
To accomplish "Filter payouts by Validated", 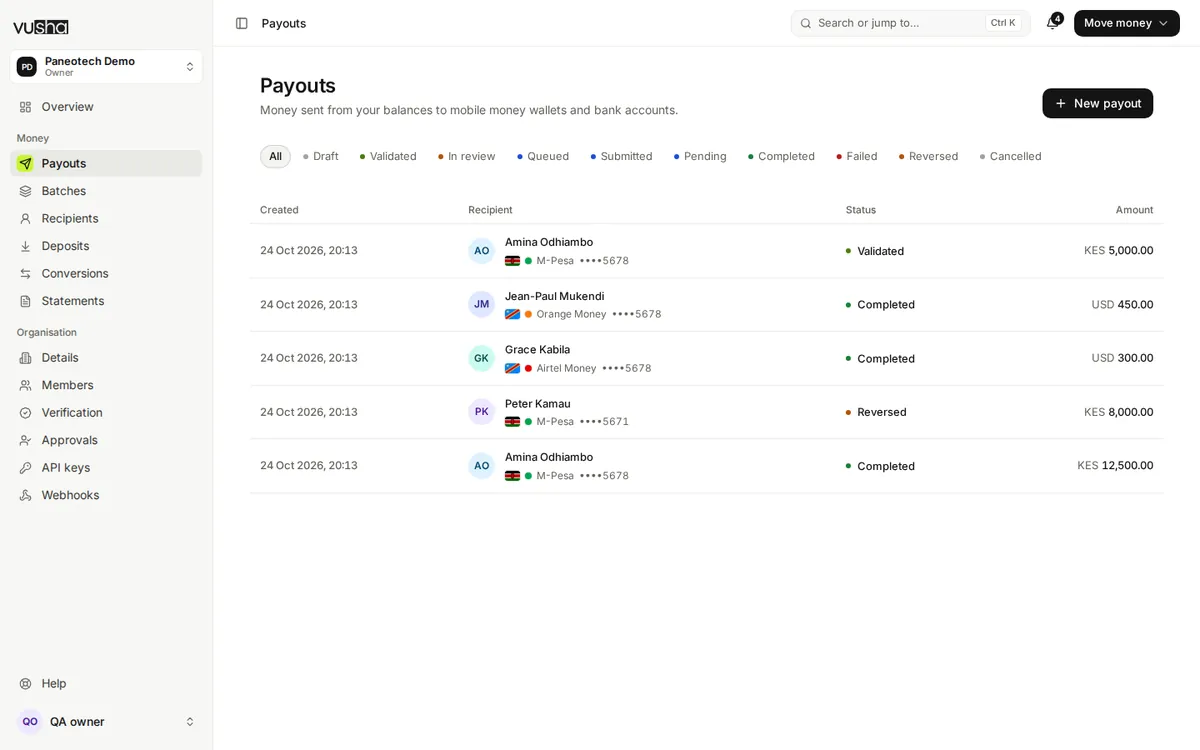I will (x=388, y=156).
